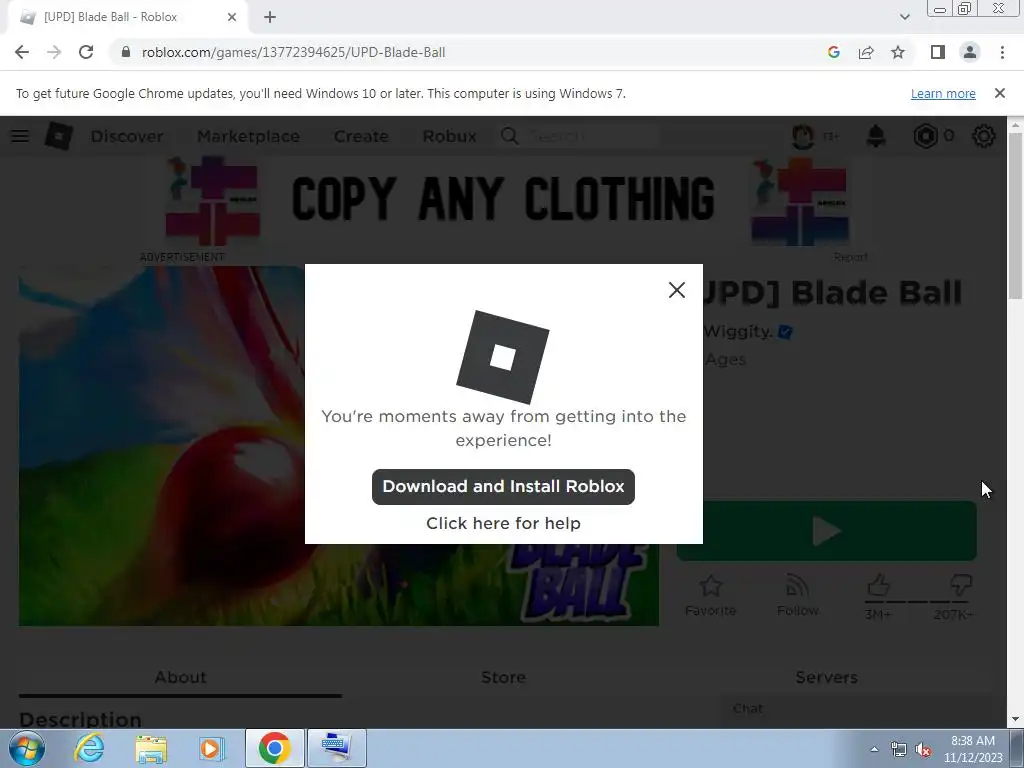The image size is (1024, 768).
Task: Click the browser forward arrow
Action: click(x=54, y=52)
